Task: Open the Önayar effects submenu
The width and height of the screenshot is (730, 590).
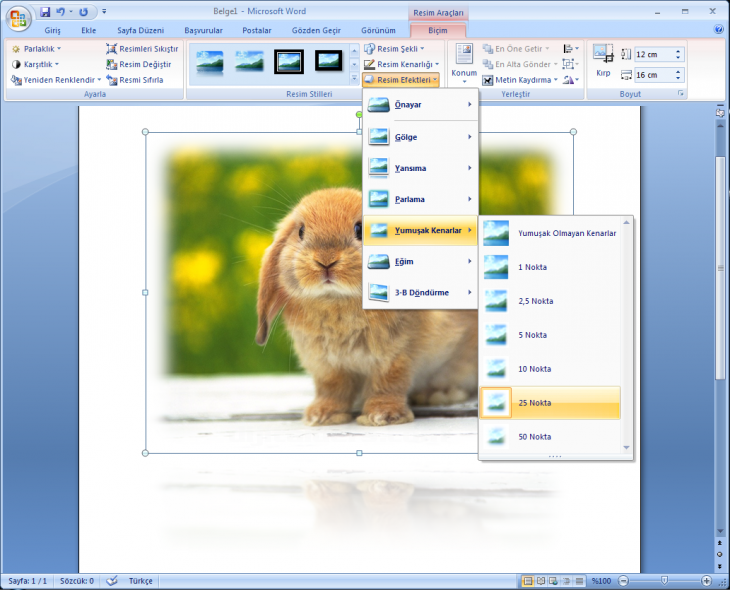Action: click(420, 105)
